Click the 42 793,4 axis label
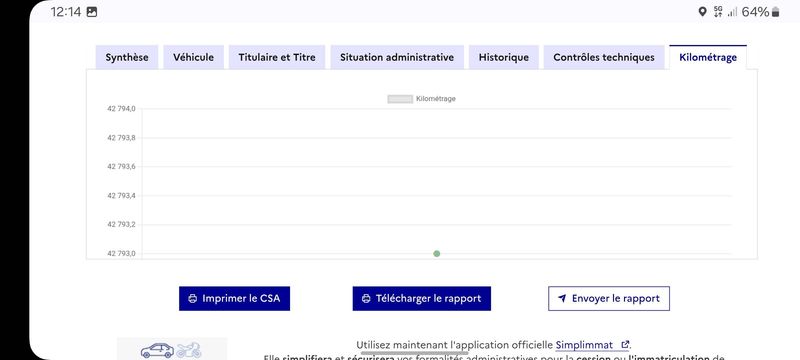Screen dimensions: 800x360 tap(121, 195)
